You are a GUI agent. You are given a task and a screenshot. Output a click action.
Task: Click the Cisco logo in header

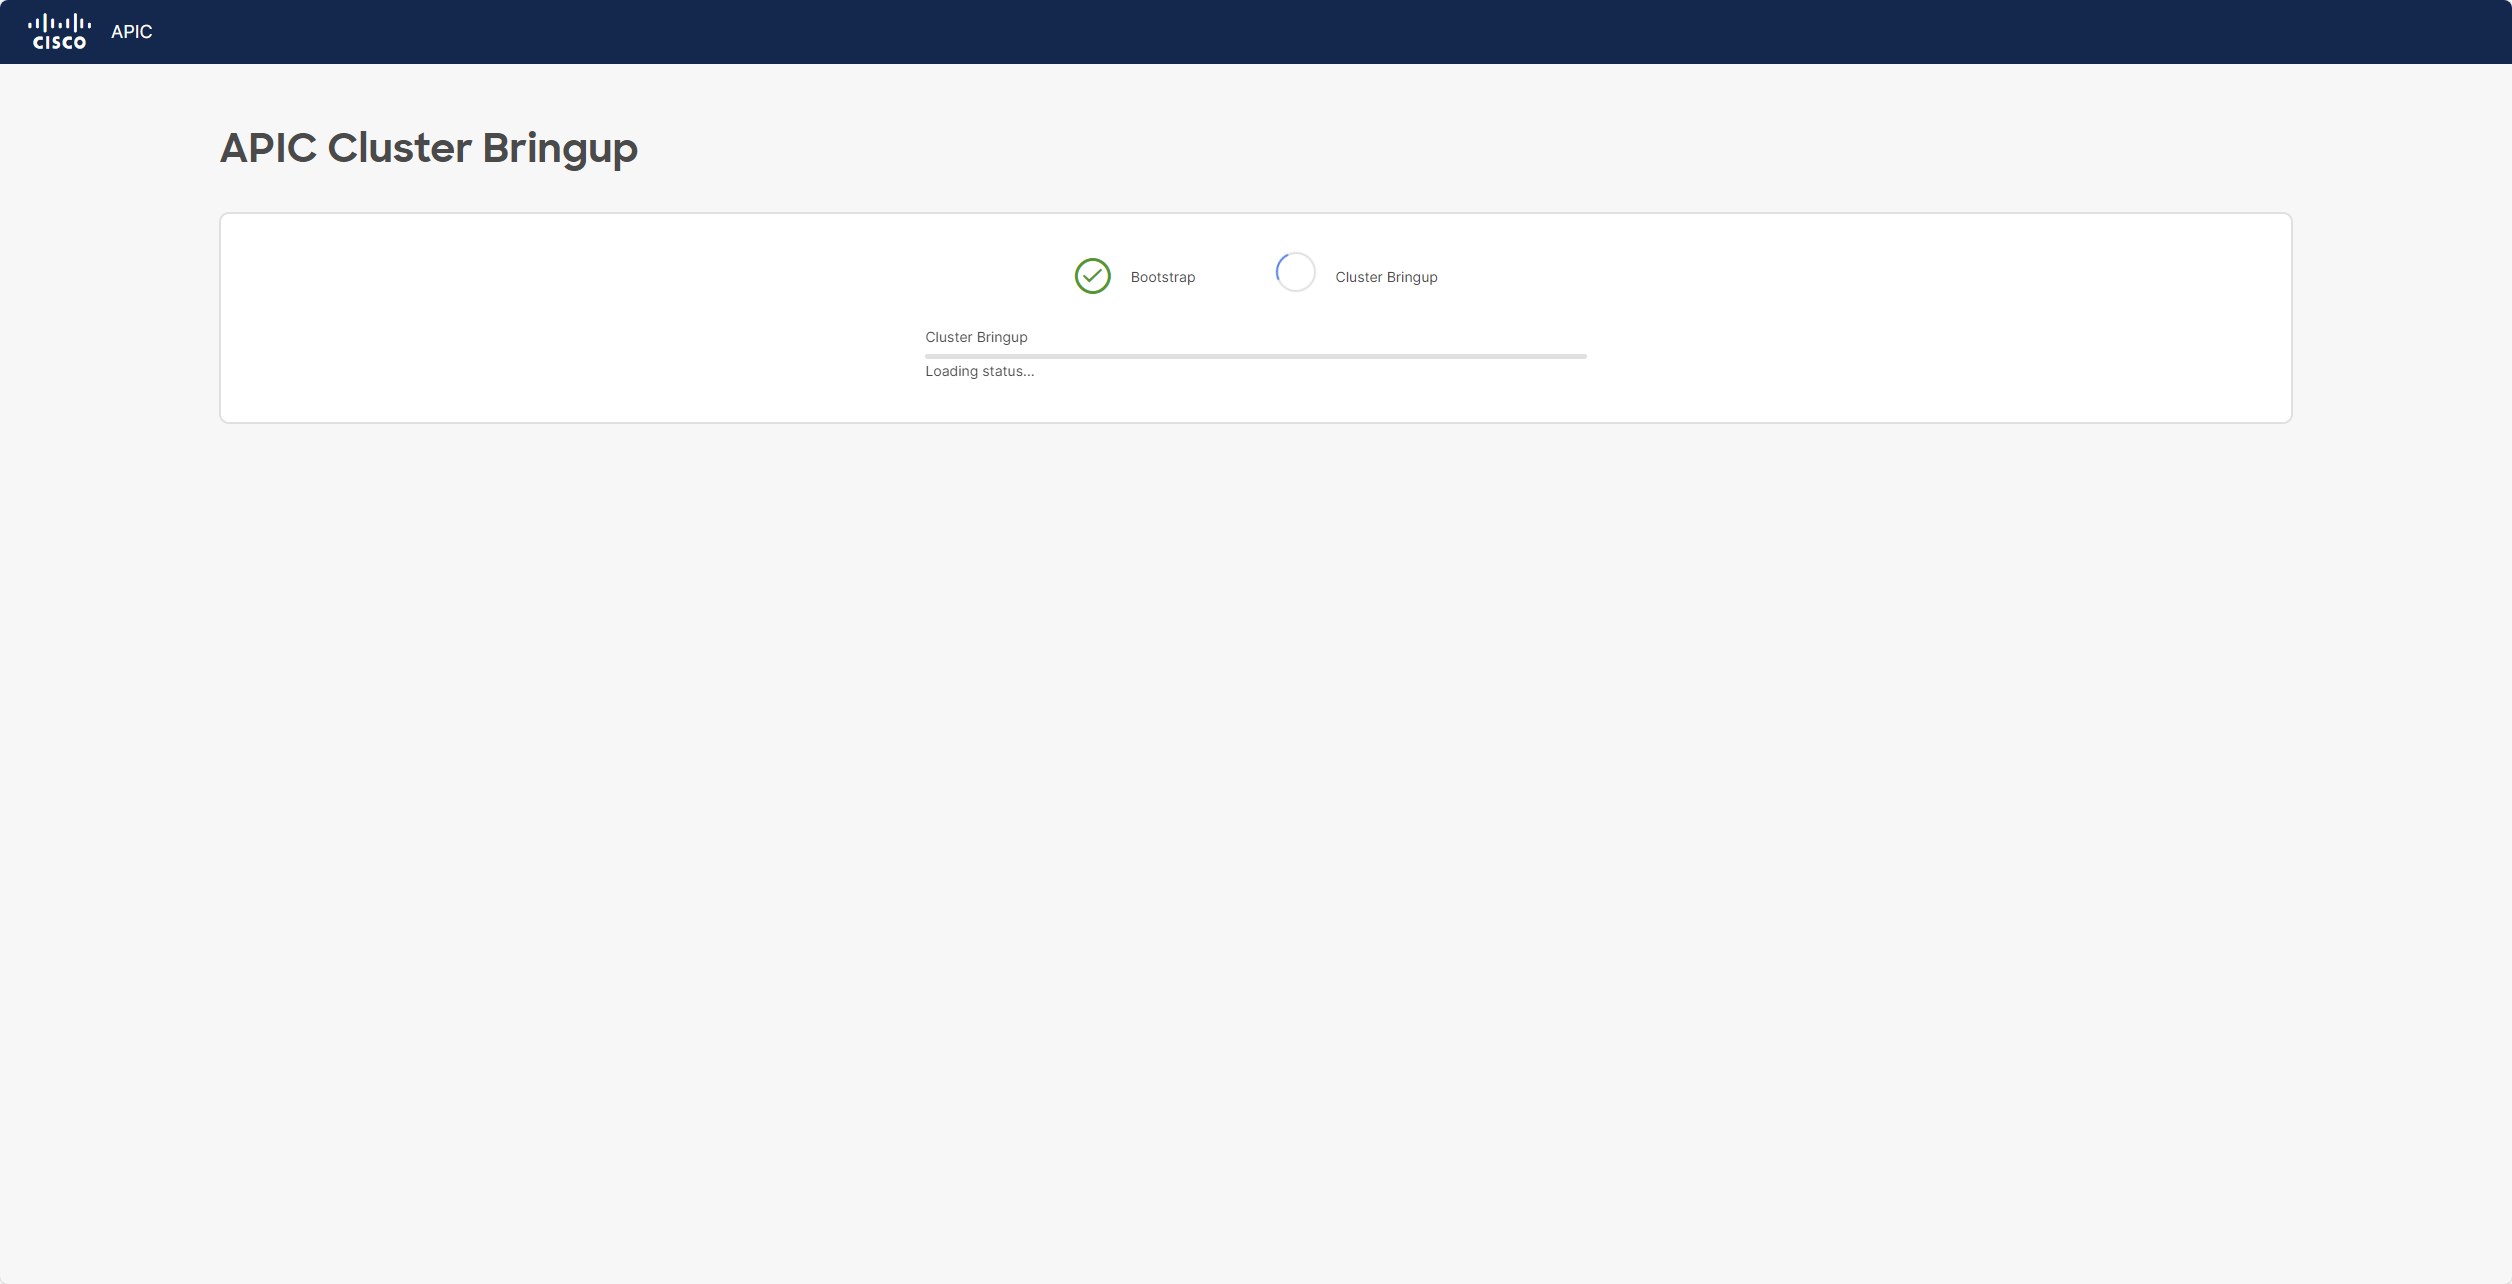[x=59, y=31]
